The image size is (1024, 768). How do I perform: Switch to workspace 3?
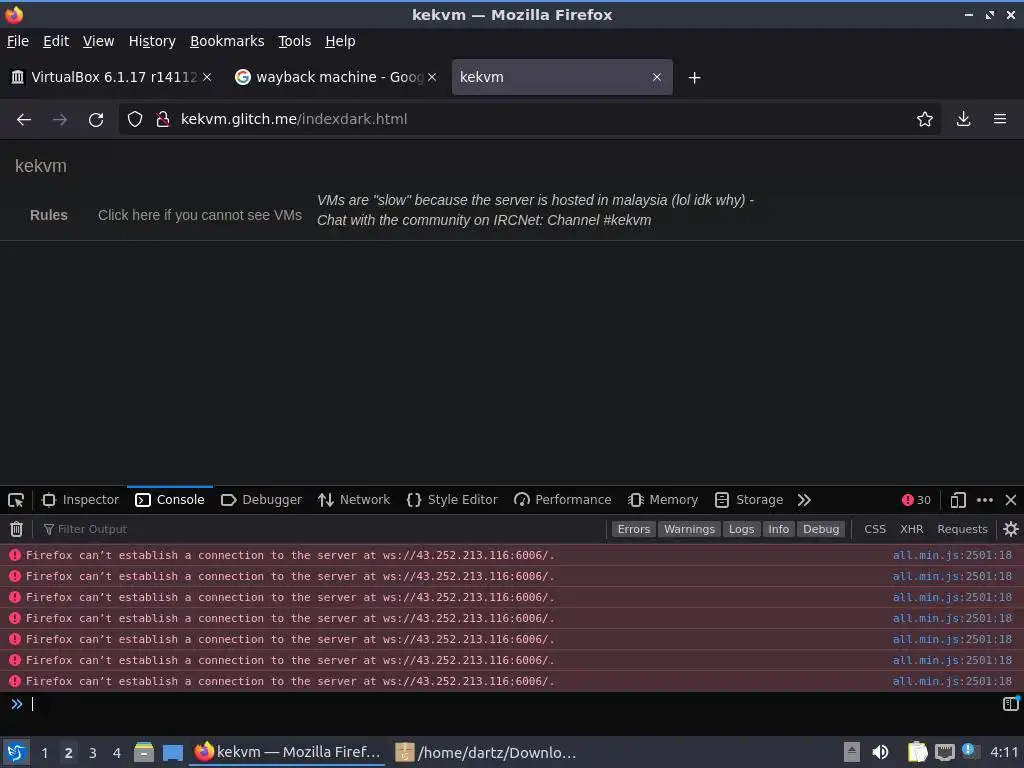pyautogui.click(x=93, y=753)
